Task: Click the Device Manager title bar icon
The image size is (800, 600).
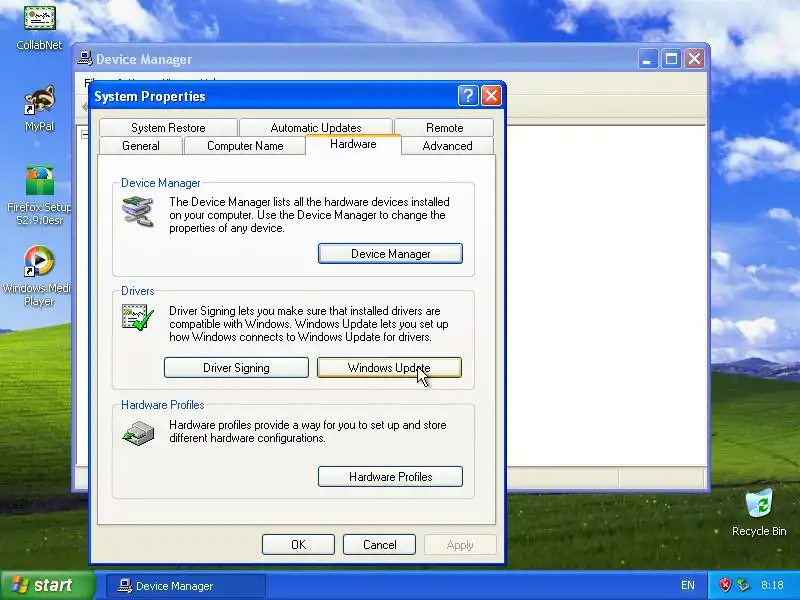Action: click(85, 59)
